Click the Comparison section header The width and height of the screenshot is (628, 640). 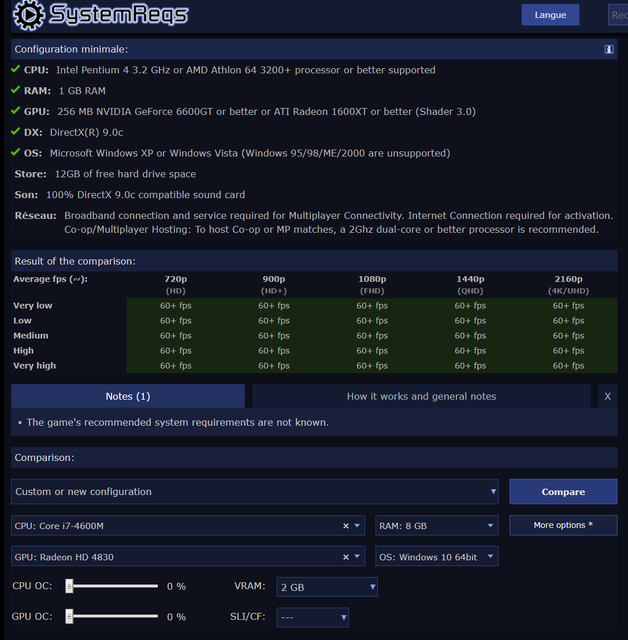pos(314,458)
